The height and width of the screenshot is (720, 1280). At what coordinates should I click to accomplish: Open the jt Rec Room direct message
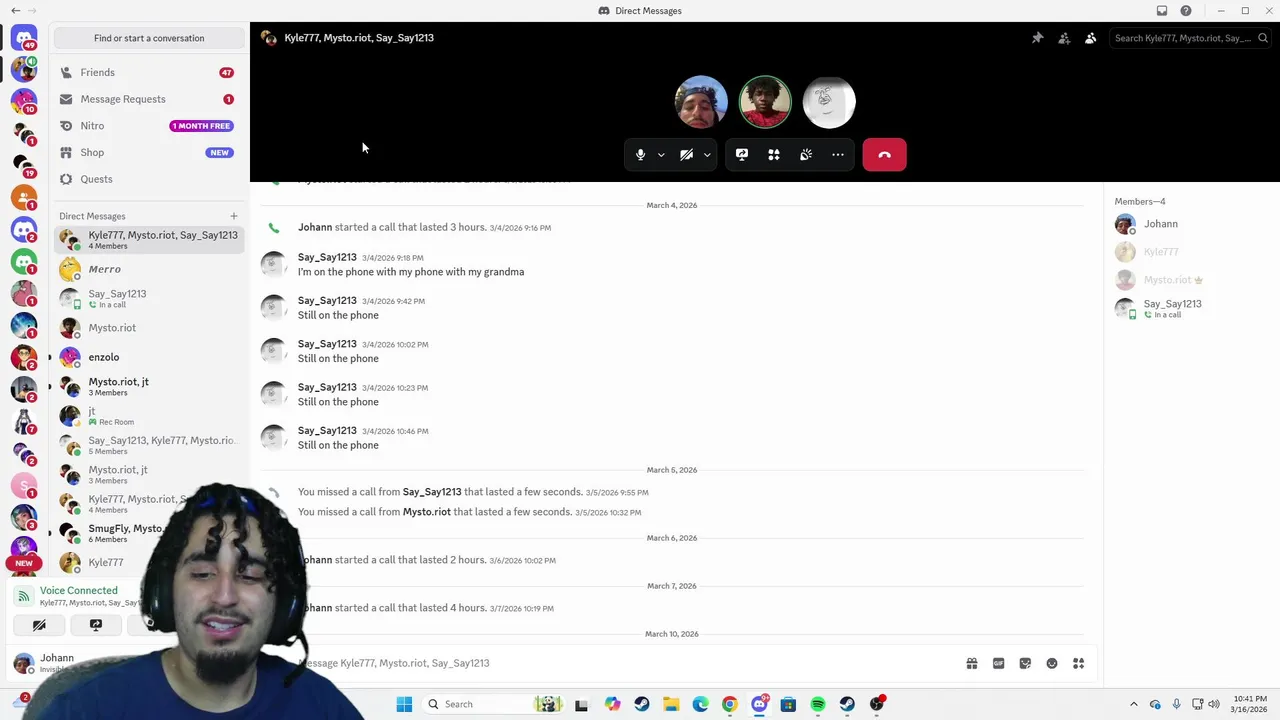pyautogui.click(x=149, y=416)
